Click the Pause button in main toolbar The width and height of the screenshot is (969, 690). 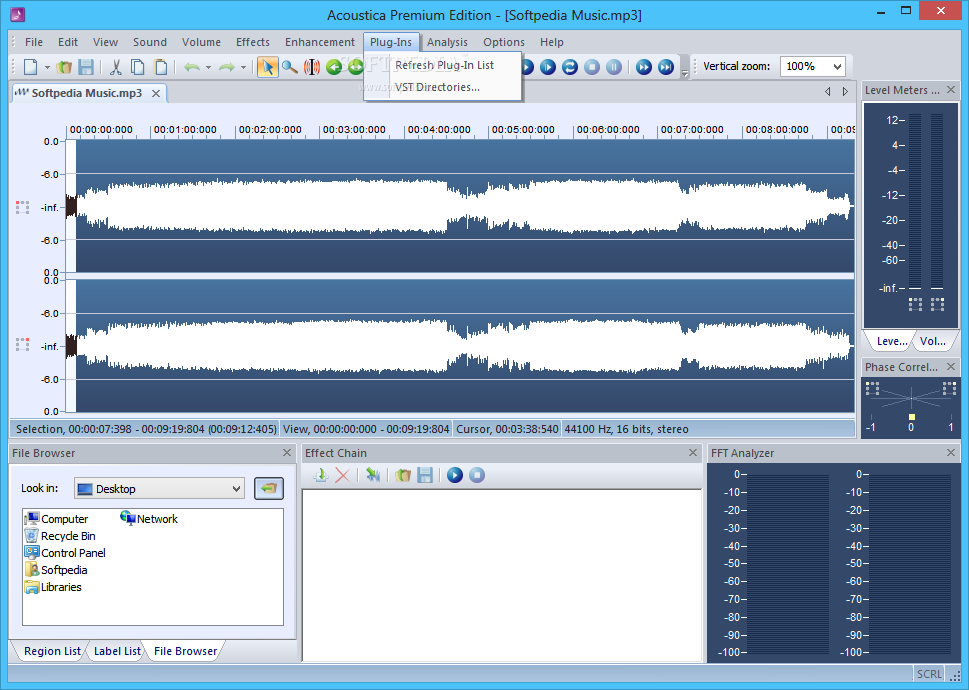pos(614,67)
